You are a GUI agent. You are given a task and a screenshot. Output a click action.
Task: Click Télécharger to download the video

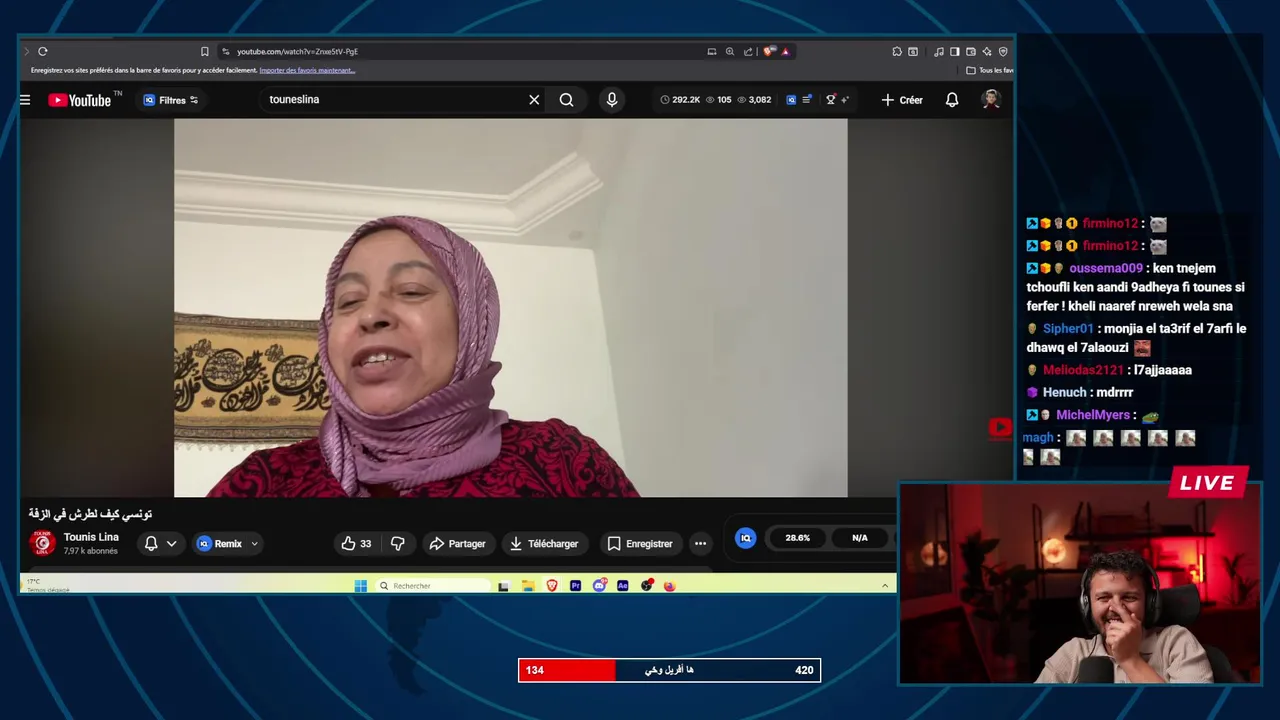point(544,544)
